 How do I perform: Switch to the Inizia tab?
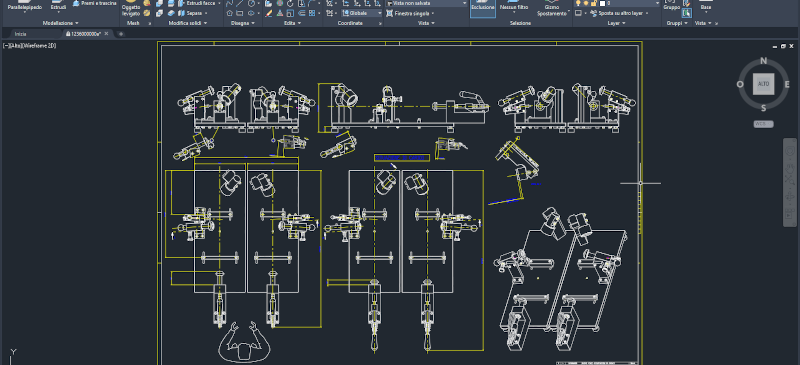tap(20, 34)
